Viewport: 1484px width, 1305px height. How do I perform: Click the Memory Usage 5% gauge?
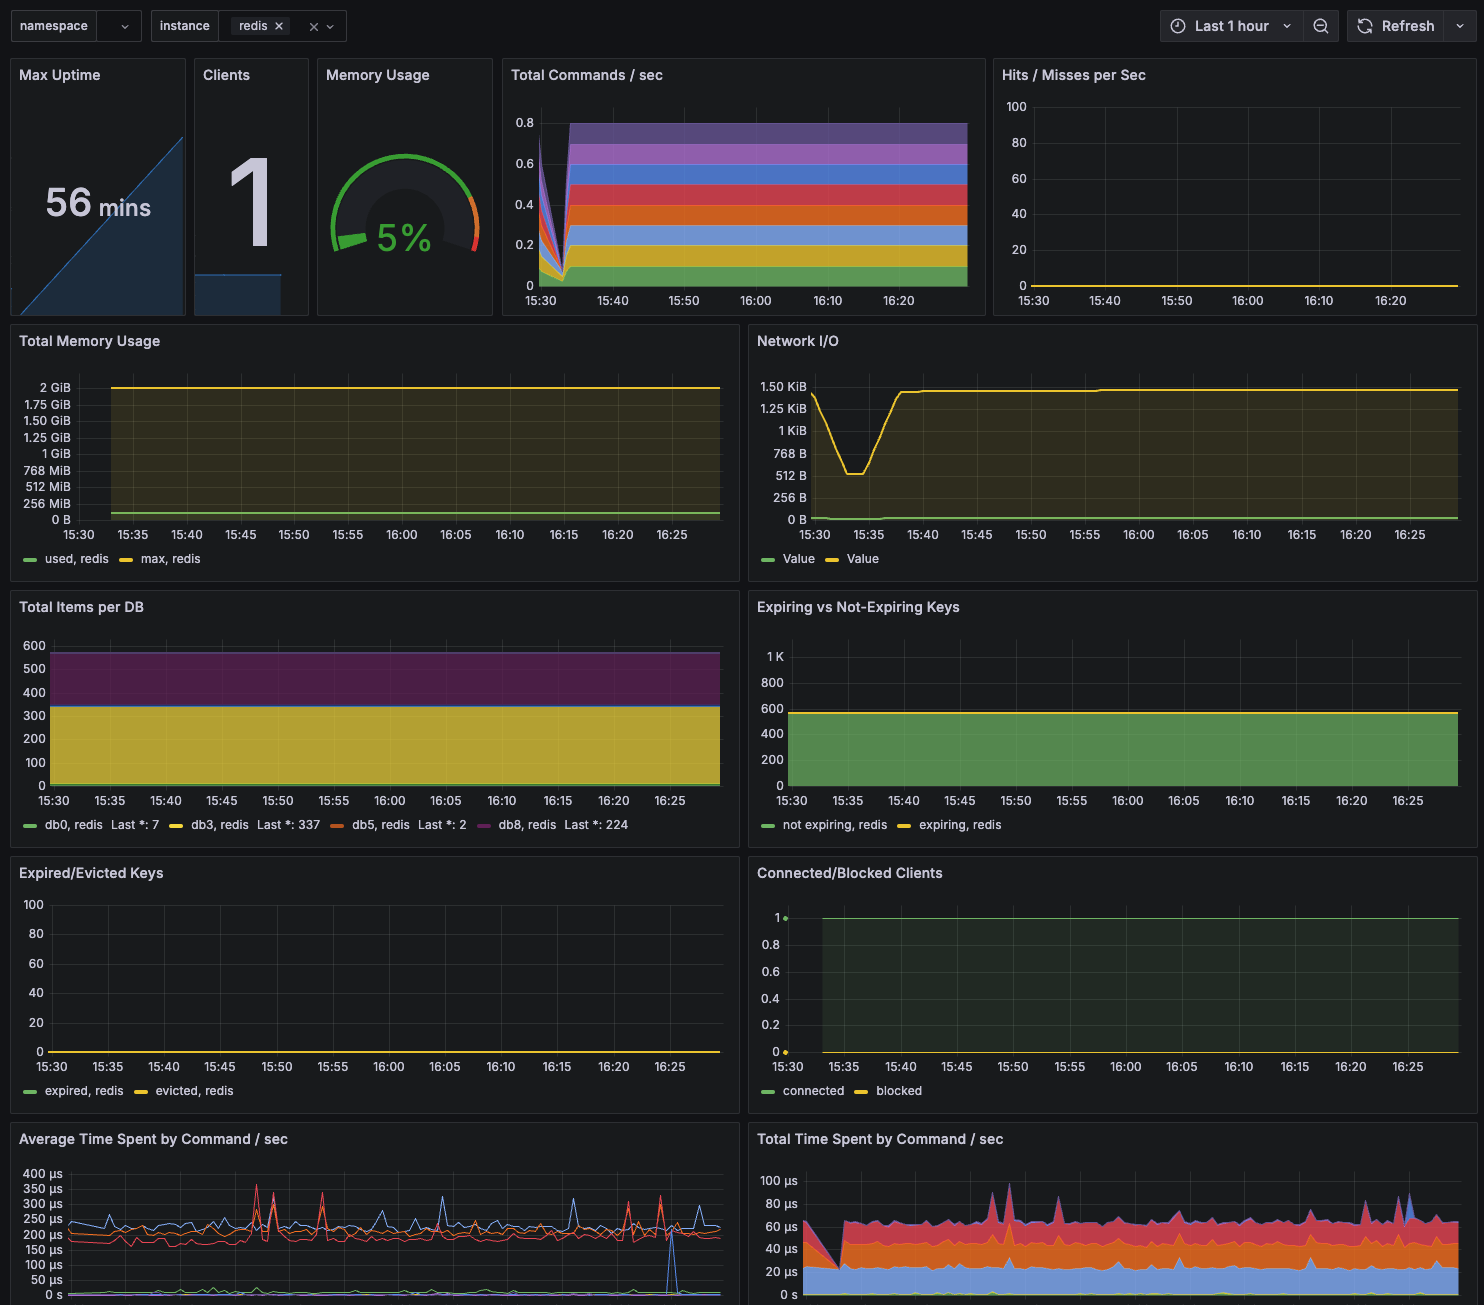[404, 205]
